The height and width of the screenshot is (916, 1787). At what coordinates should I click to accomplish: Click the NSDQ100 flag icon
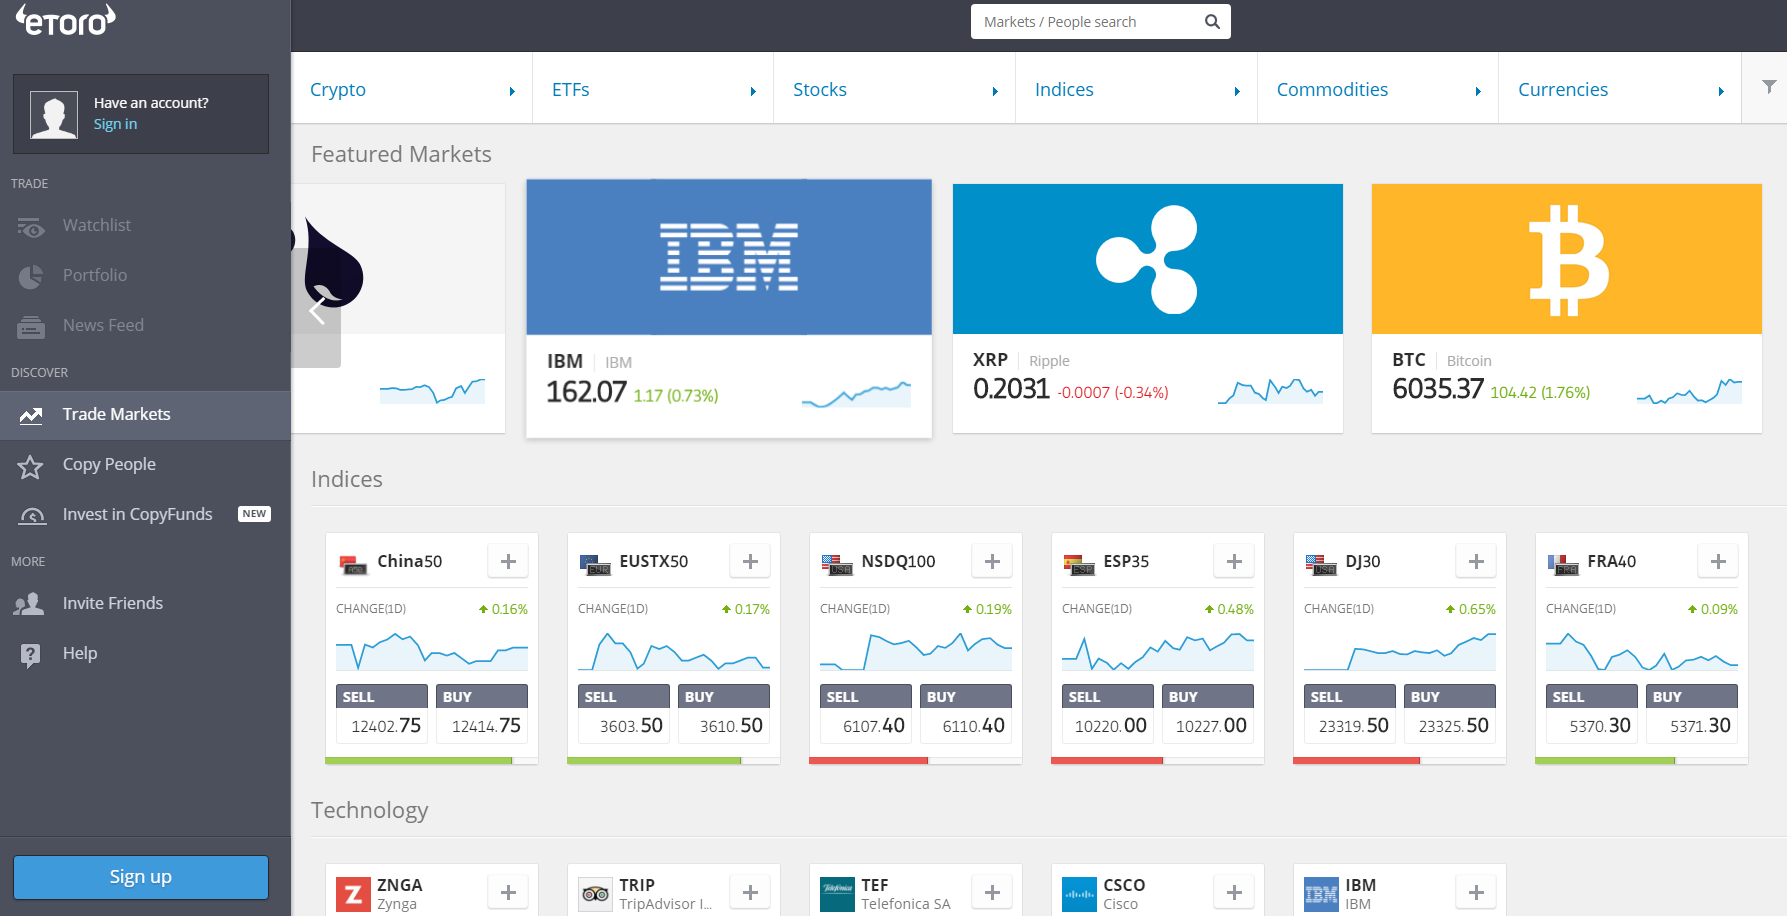click(x=837, y=564)
